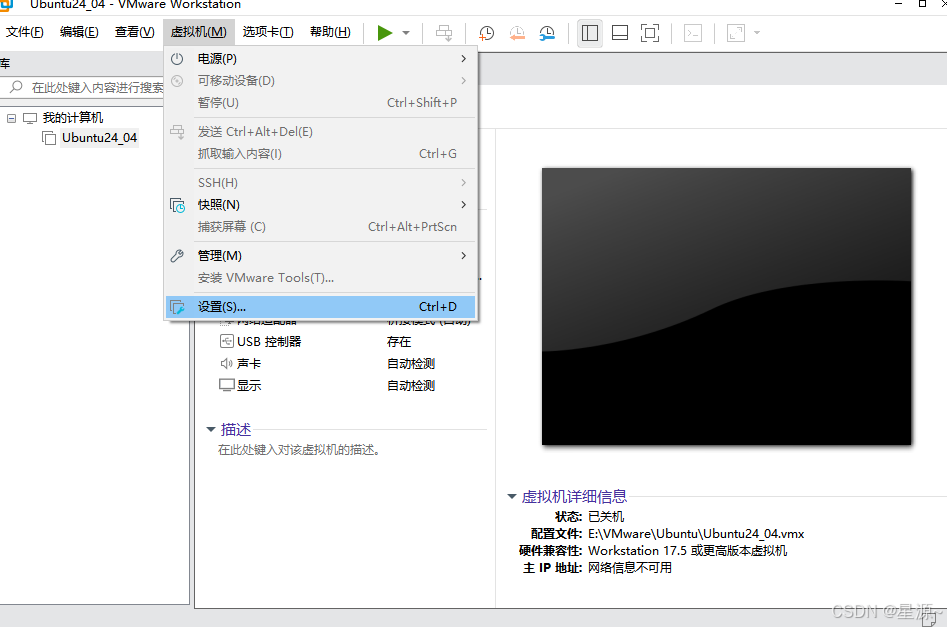Click SSH(H) menu item
This screenshot has width=947, height=627.
320,182
